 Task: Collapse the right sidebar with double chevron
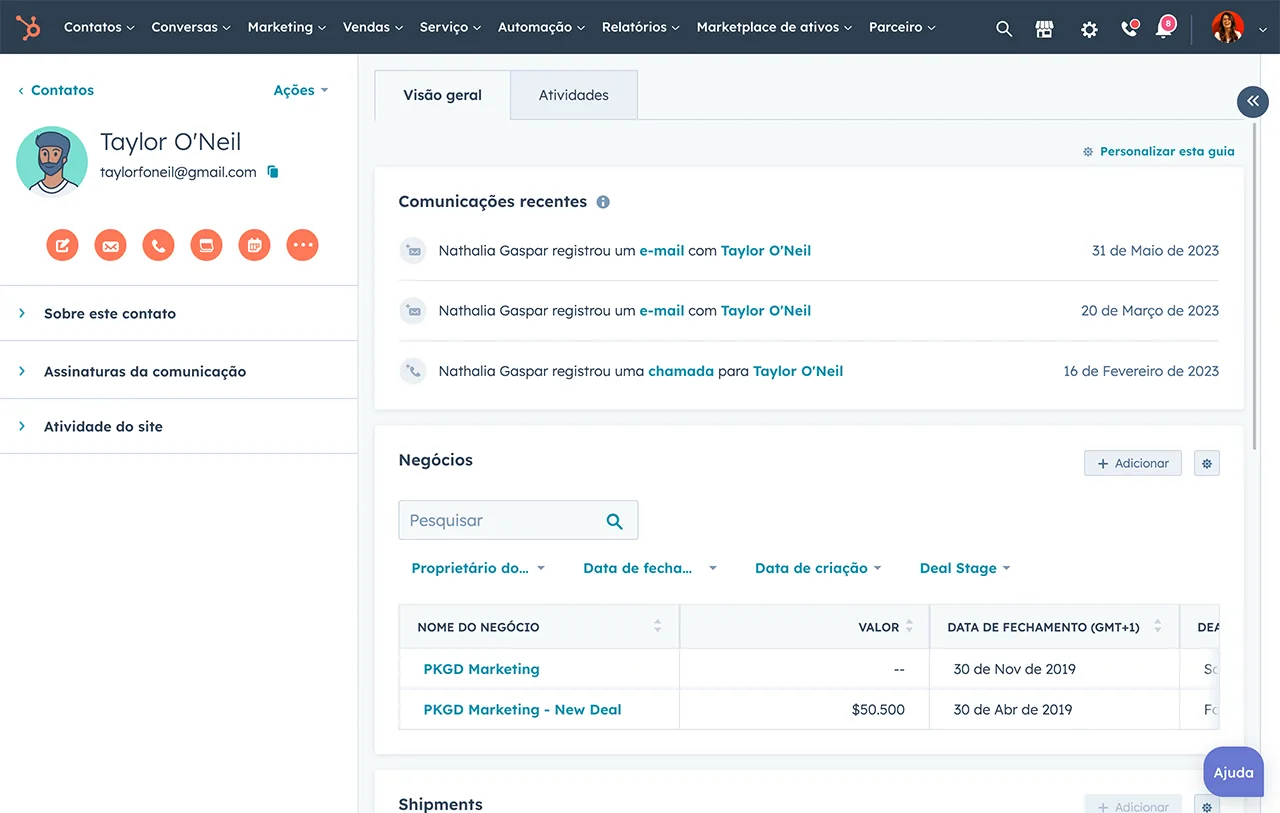(1253, 102)
